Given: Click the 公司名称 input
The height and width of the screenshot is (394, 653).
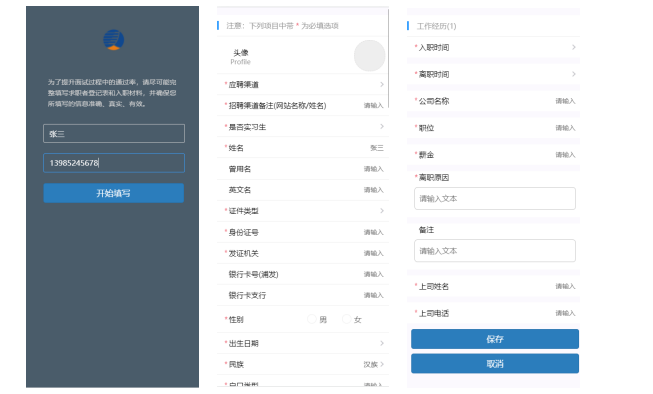Looking at the screenshot, I should pyautogui.click(x=565, y=101).
